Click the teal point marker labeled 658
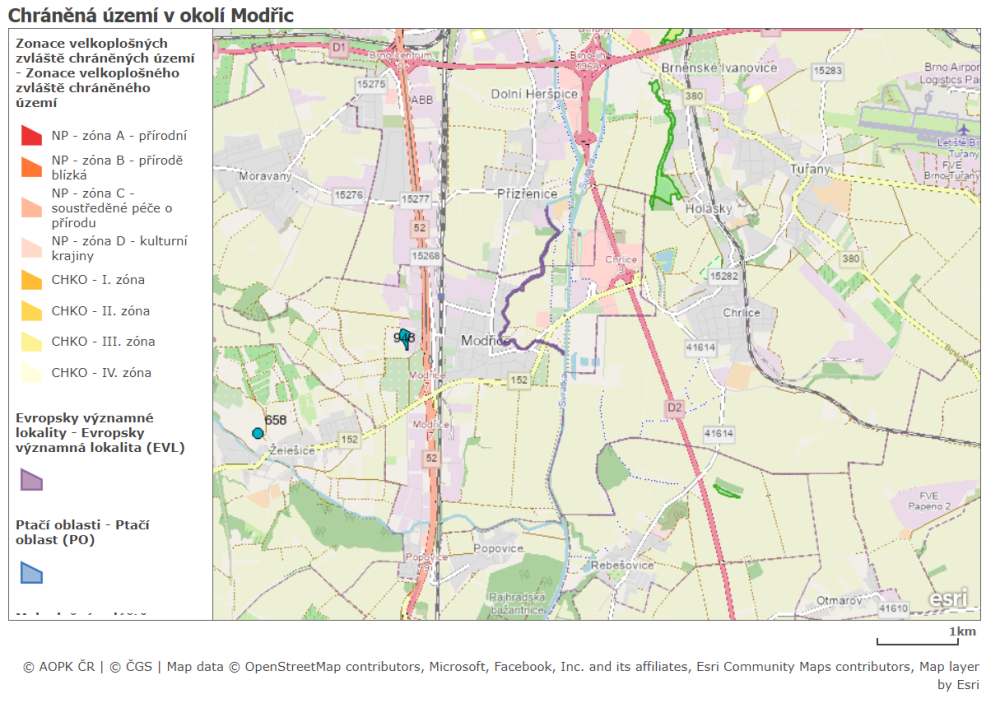The image size is (1000, 722). (258, 433)
